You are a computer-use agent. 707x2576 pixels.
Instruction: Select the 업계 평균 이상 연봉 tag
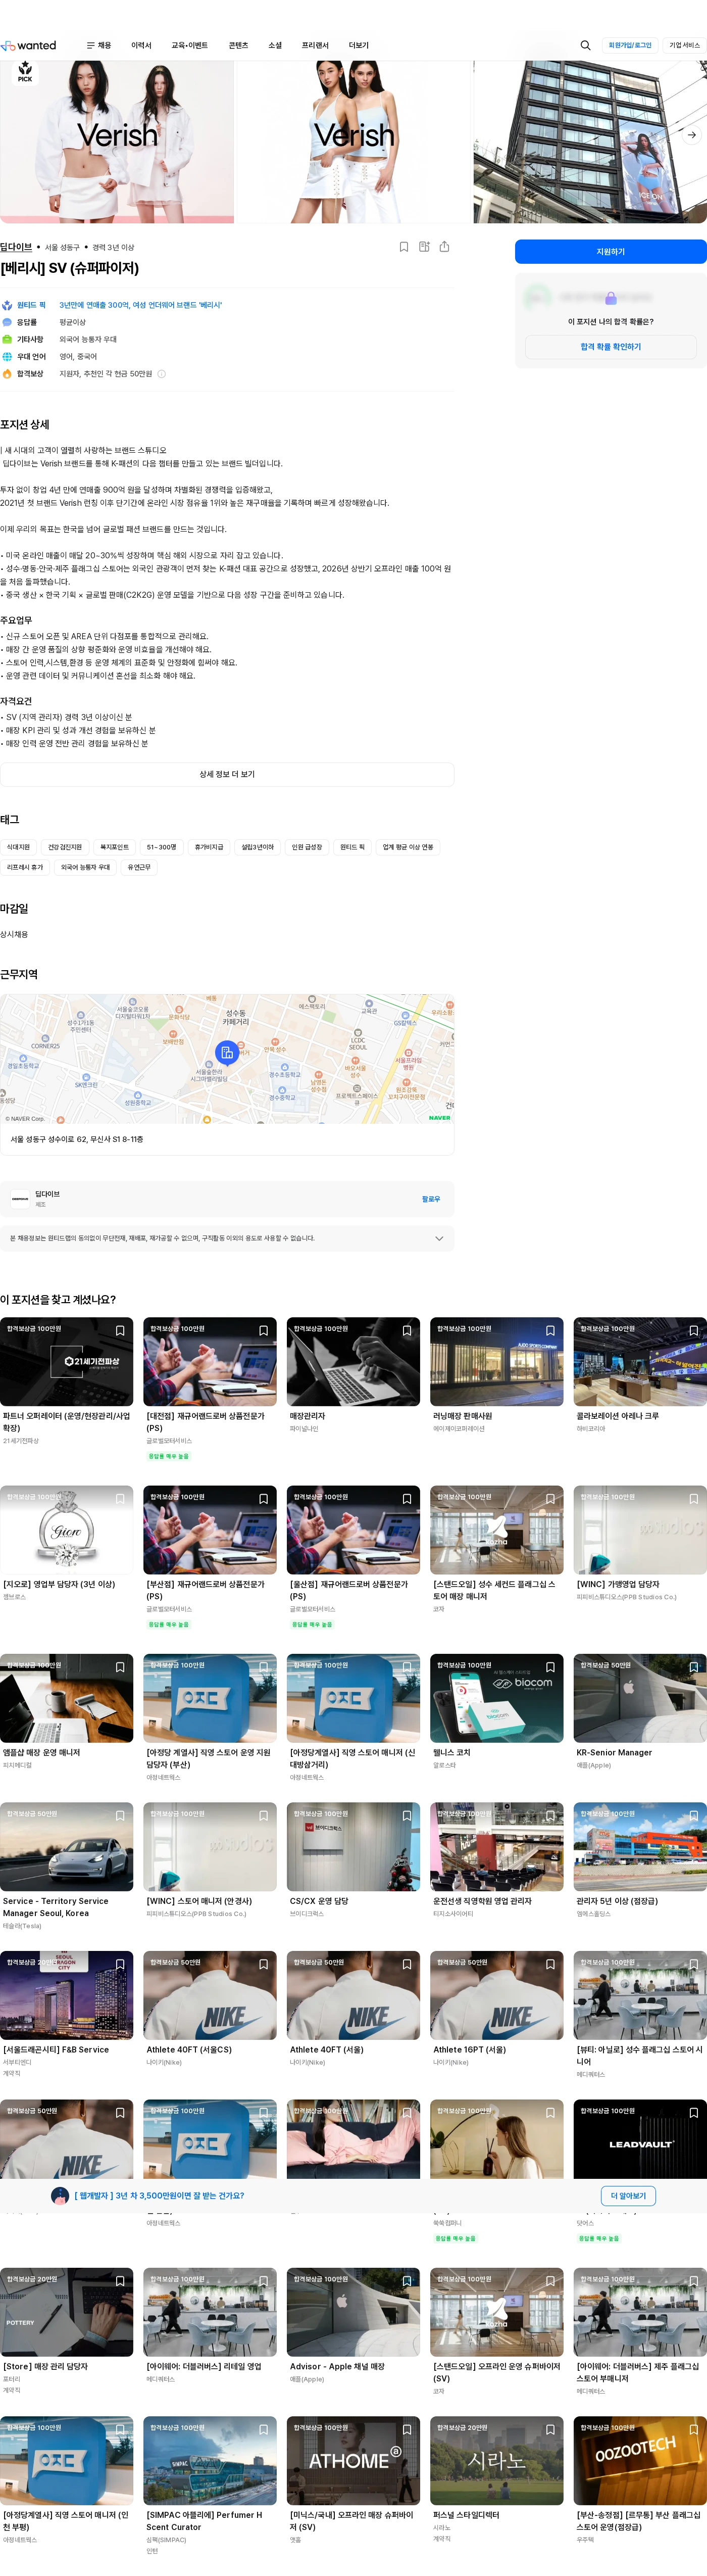[408, 847]
